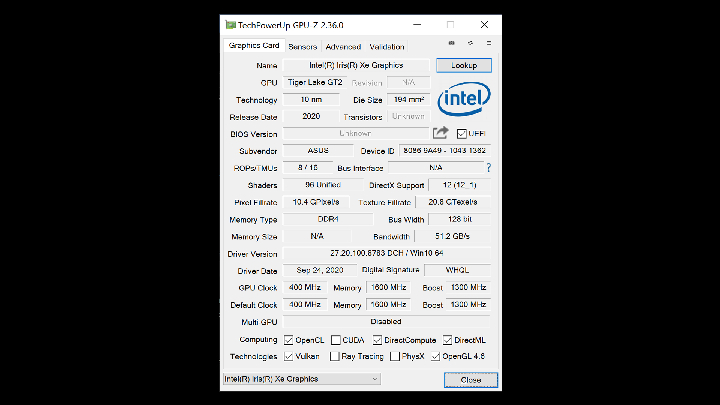This screenshot has height=405, width=720.
Task: Click the GPU Clock 400 MHz field
Action: 305,287
